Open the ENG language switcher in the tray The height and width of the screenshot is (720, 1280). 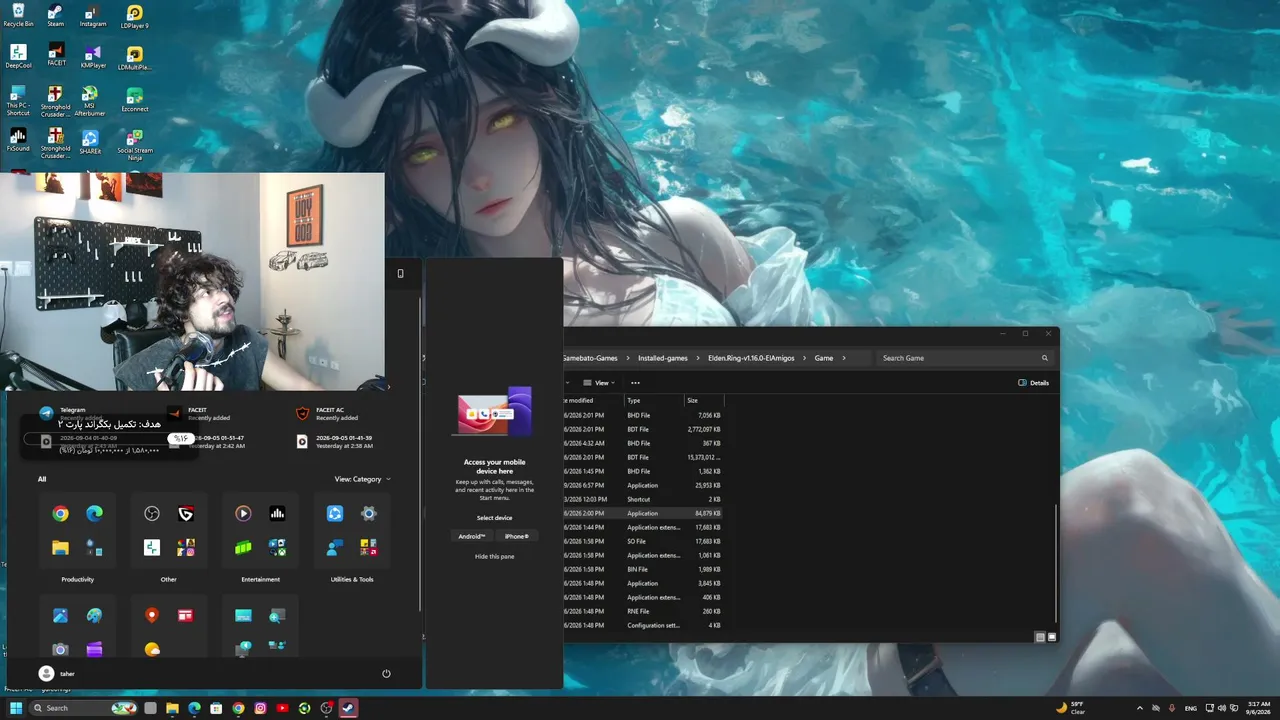click(x=1191, y=708)
